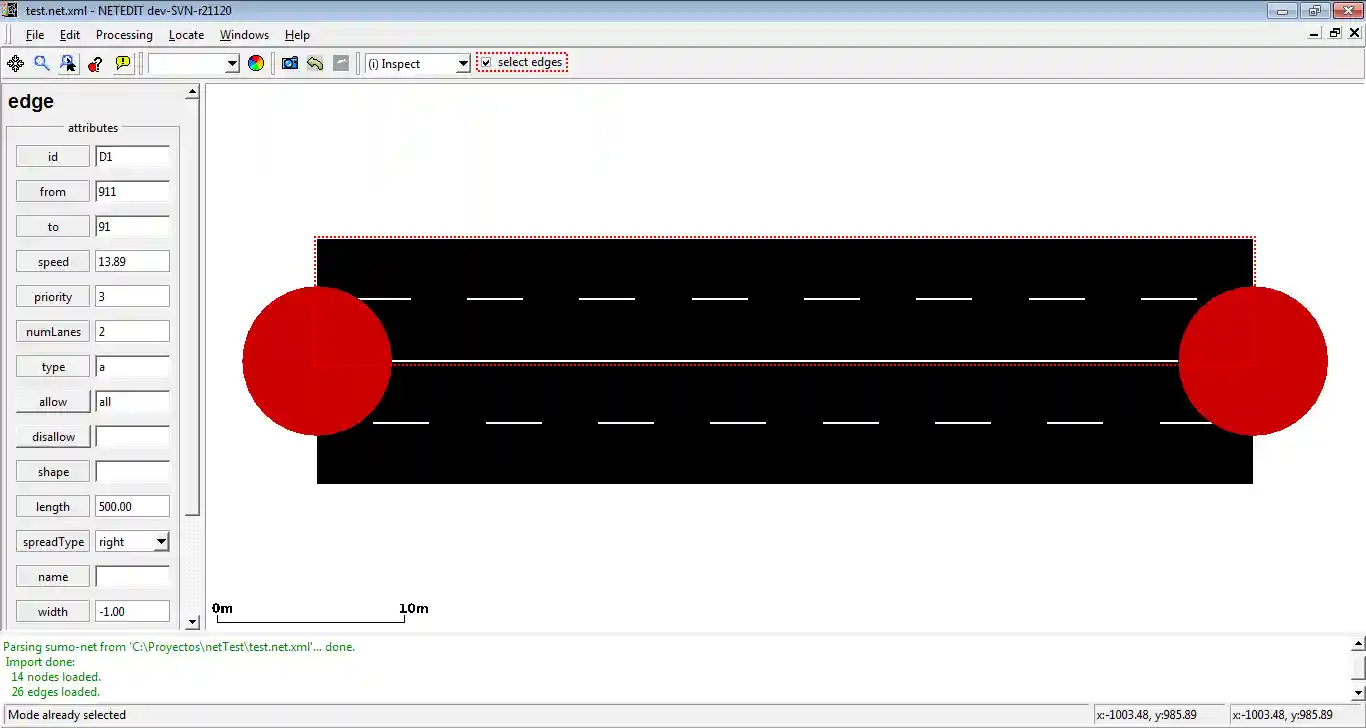The image size is (1366, 728).
Task: Click the from attribute button
Action: click(x=53, y=191)
